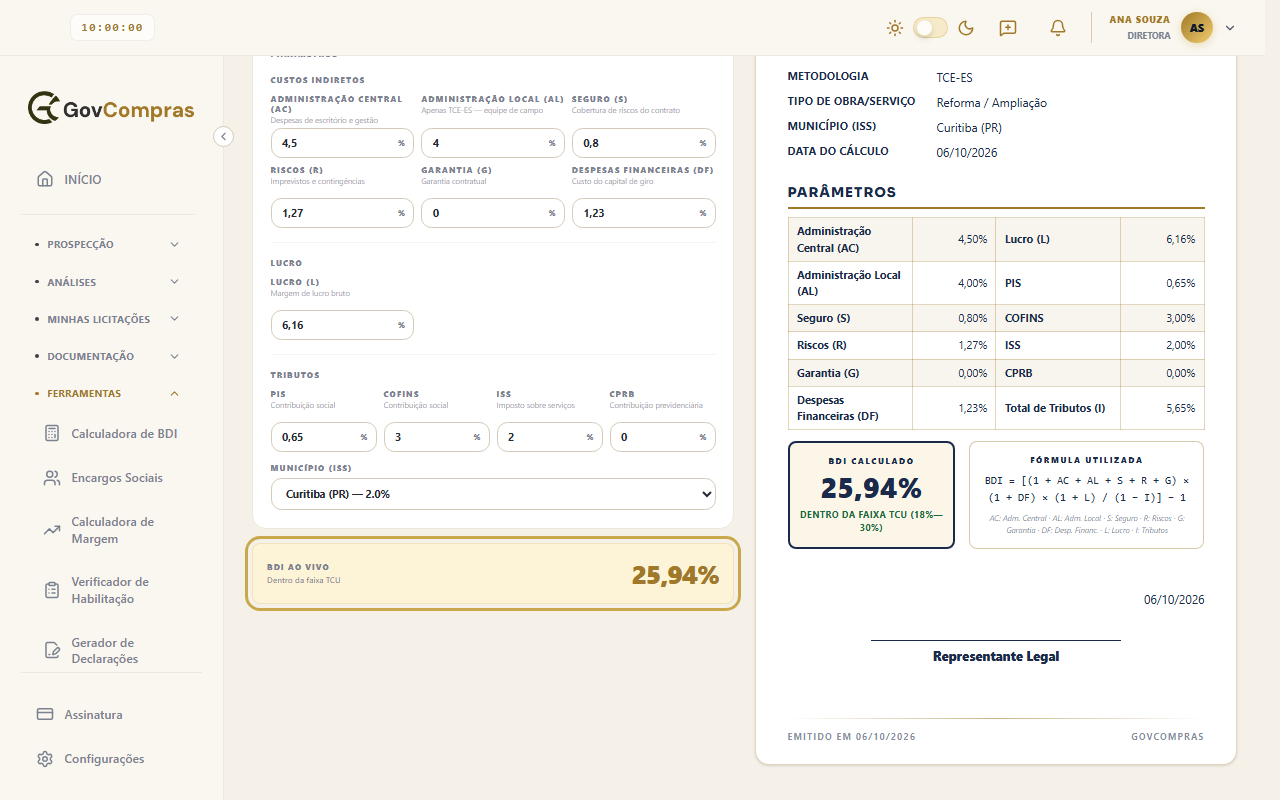Open the user account menu chevron
The width and height of the screenshot is (1280, 800).
coord(1230,28)
